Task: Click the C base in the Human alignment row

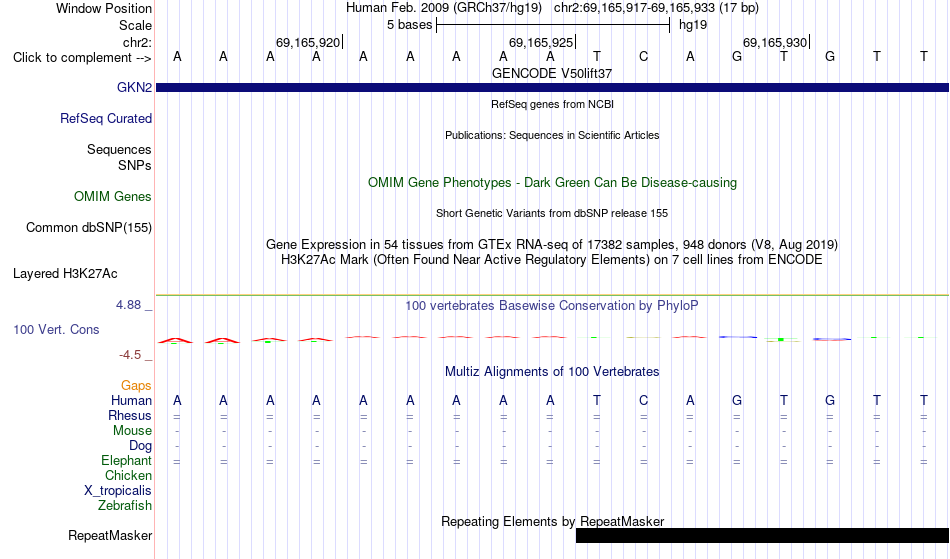Action: [x=643, y=400]
